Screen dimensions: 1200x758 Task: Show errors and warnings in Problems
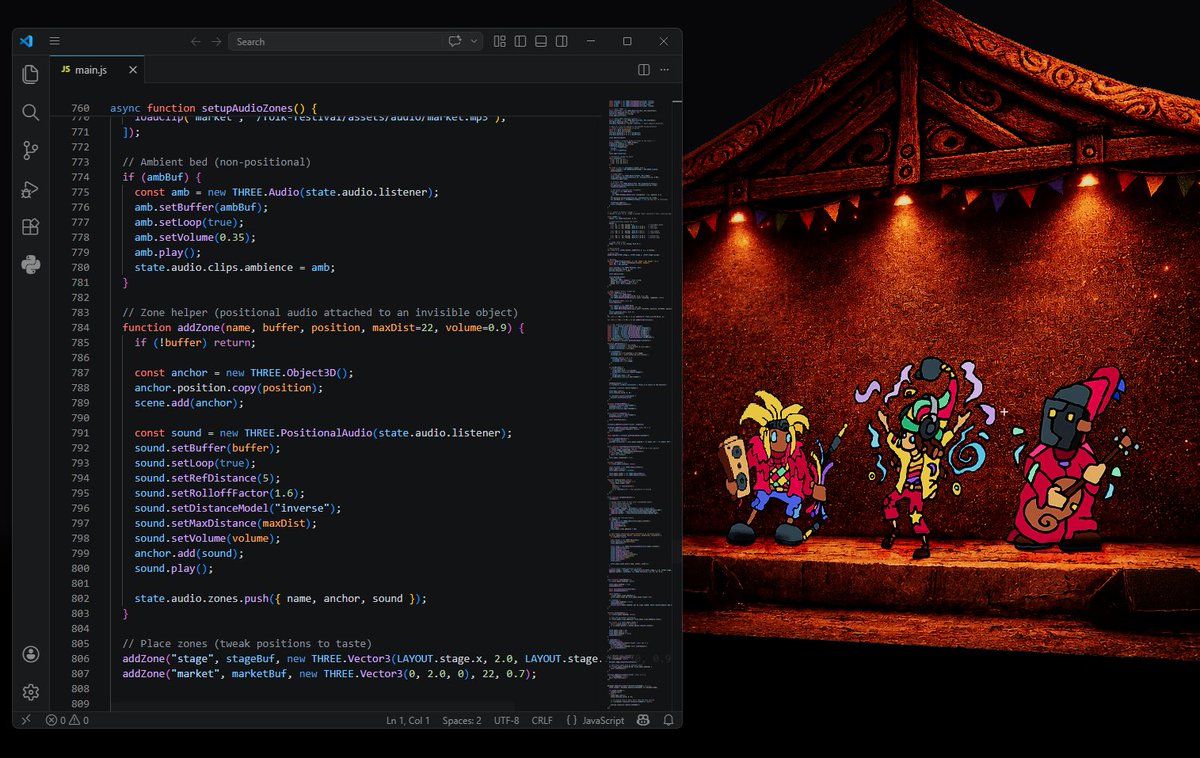tap(67, 720)
